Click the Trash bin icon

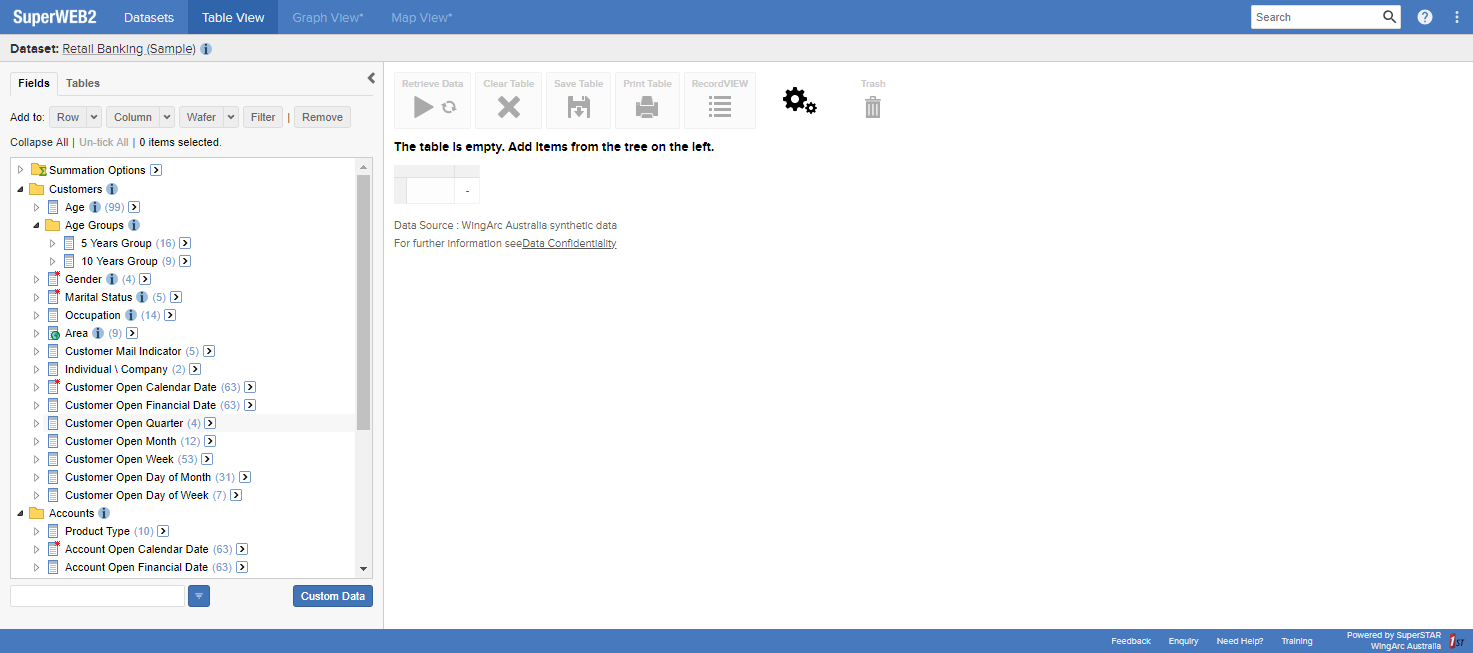pyautogui.click(x=873, y=107)
